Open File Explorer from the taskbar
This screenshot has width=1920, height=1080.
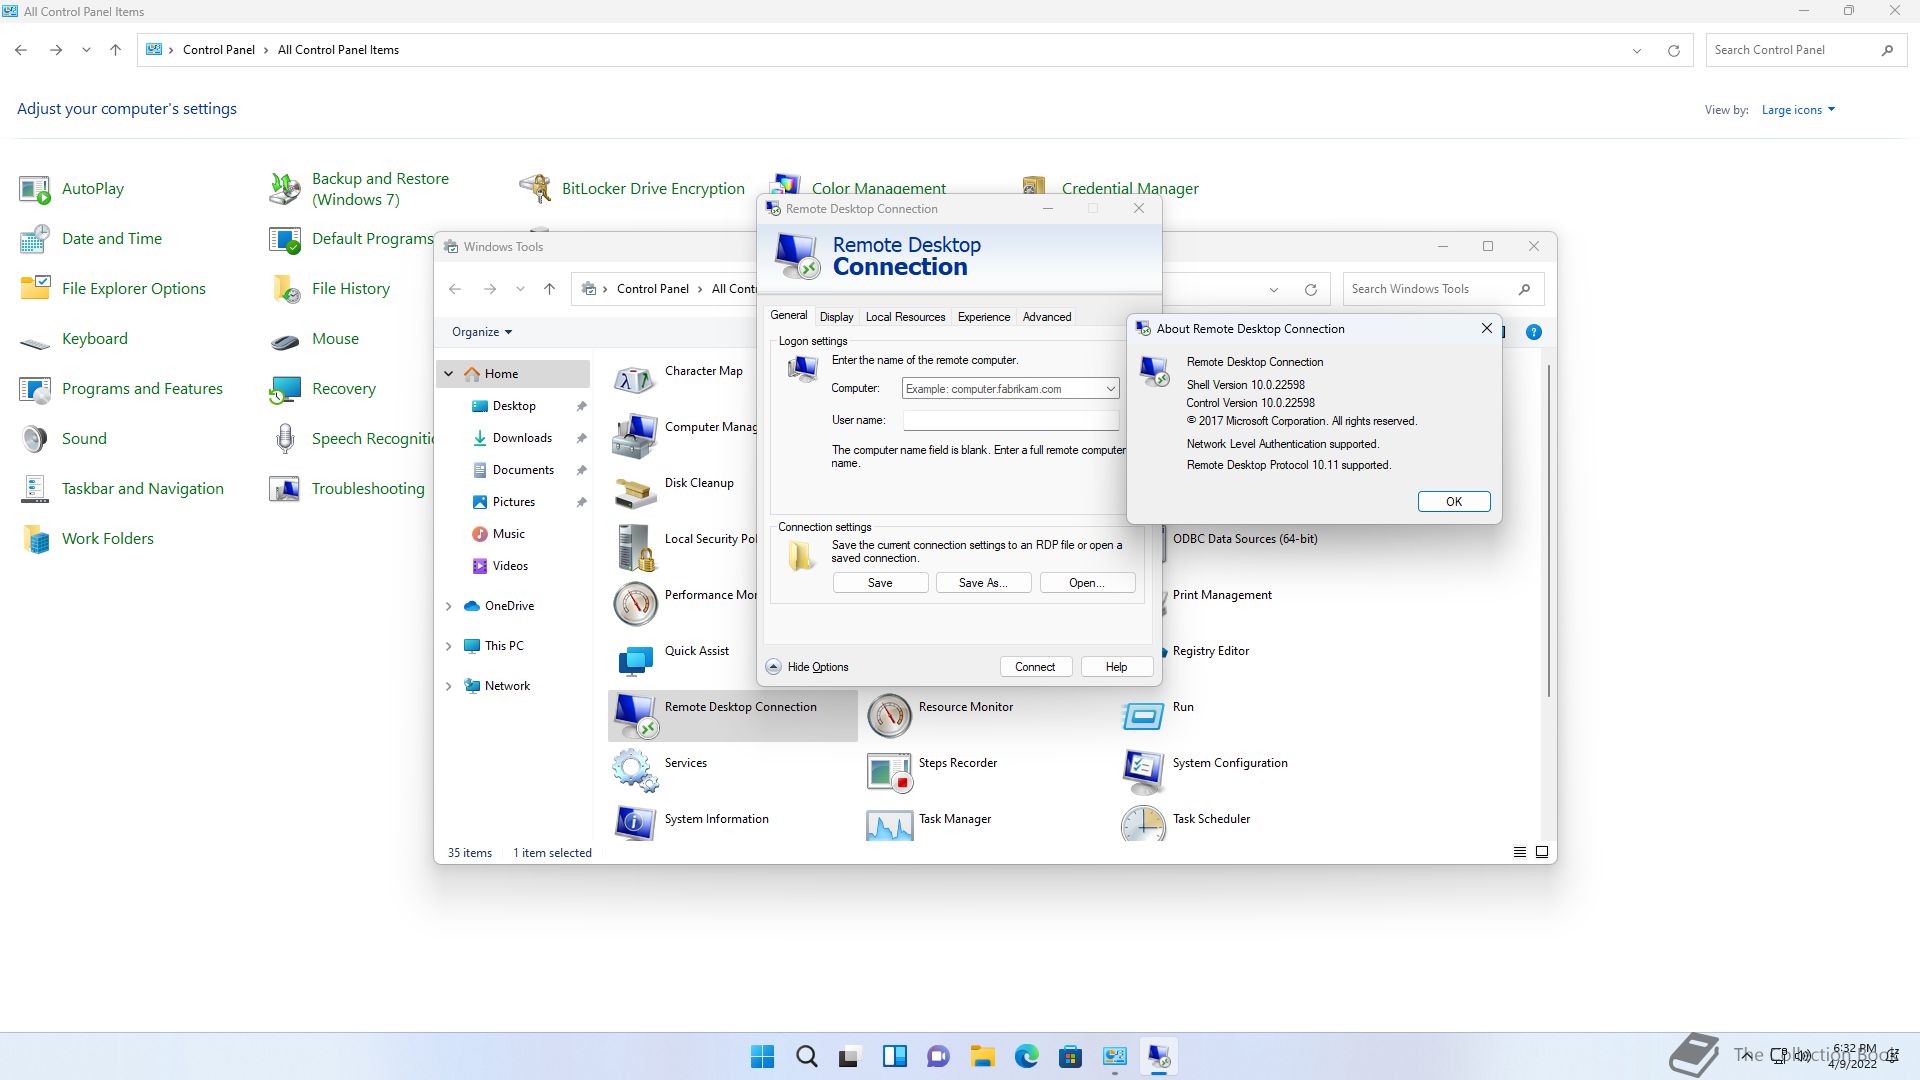[x=982, y=1056]
